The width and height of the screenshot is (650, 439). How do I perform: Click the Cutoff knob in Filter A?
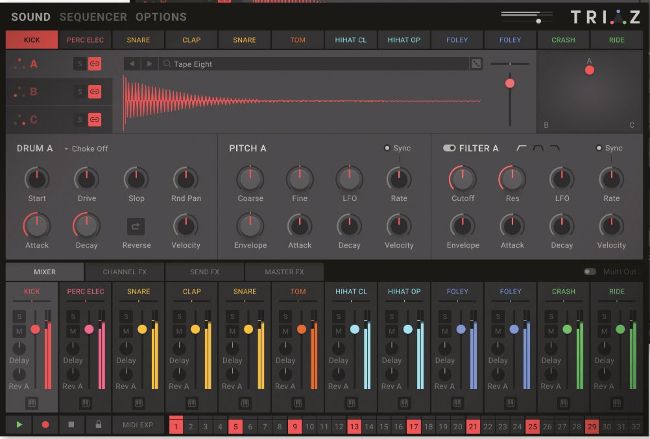point(463,179)
